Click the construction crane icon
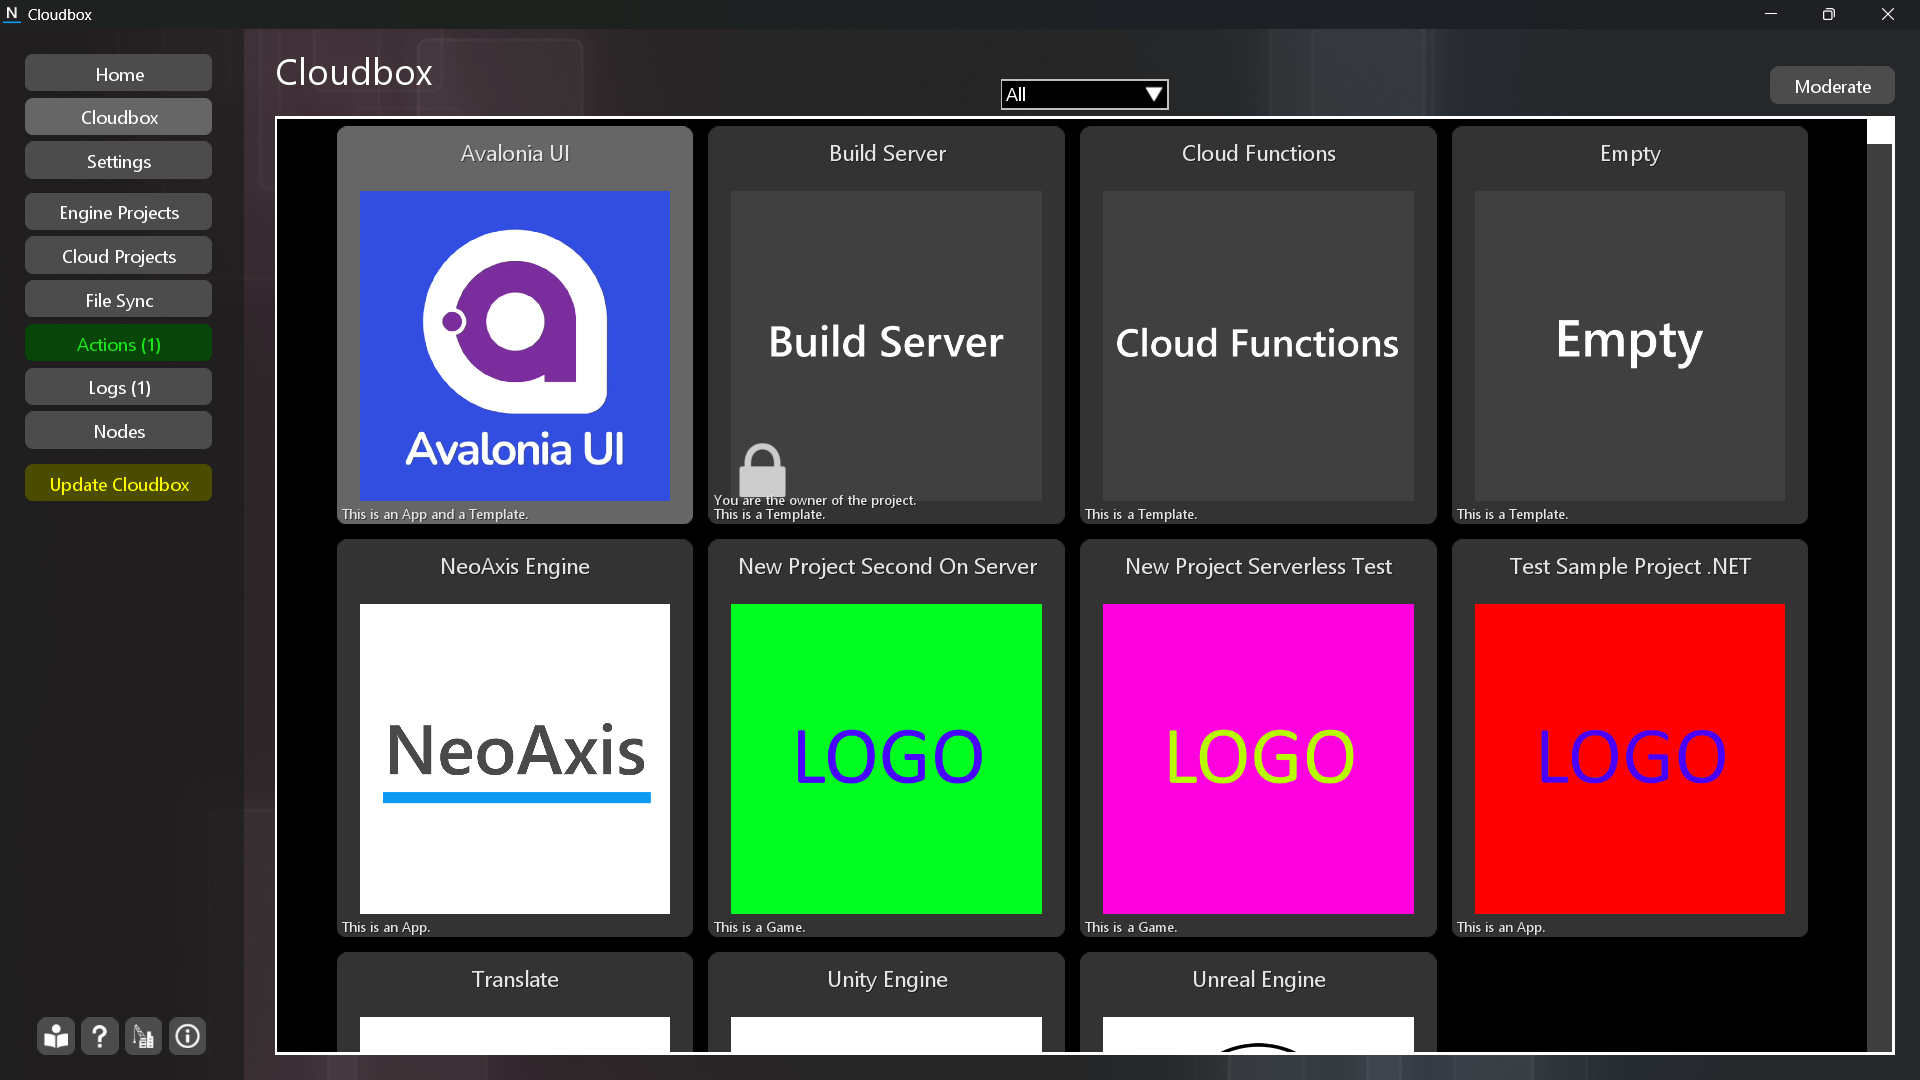 click(x=143, y=1036)
